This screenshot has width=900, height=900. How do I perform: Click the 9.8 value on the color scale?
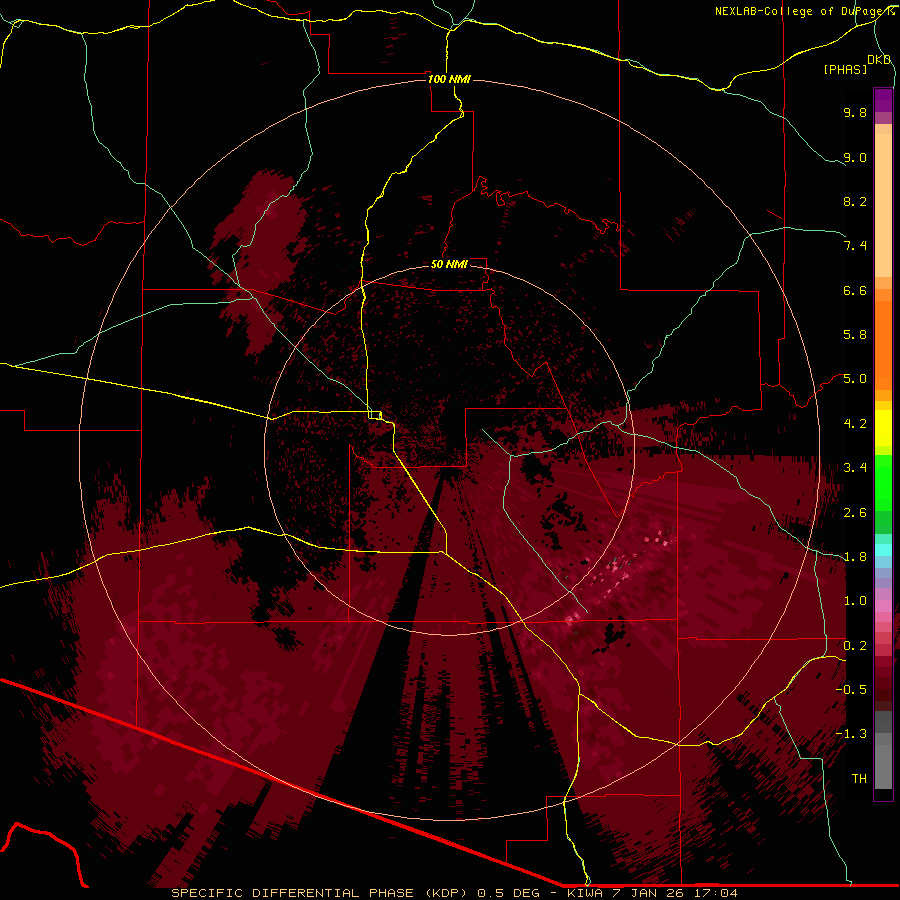pos(855,112)
